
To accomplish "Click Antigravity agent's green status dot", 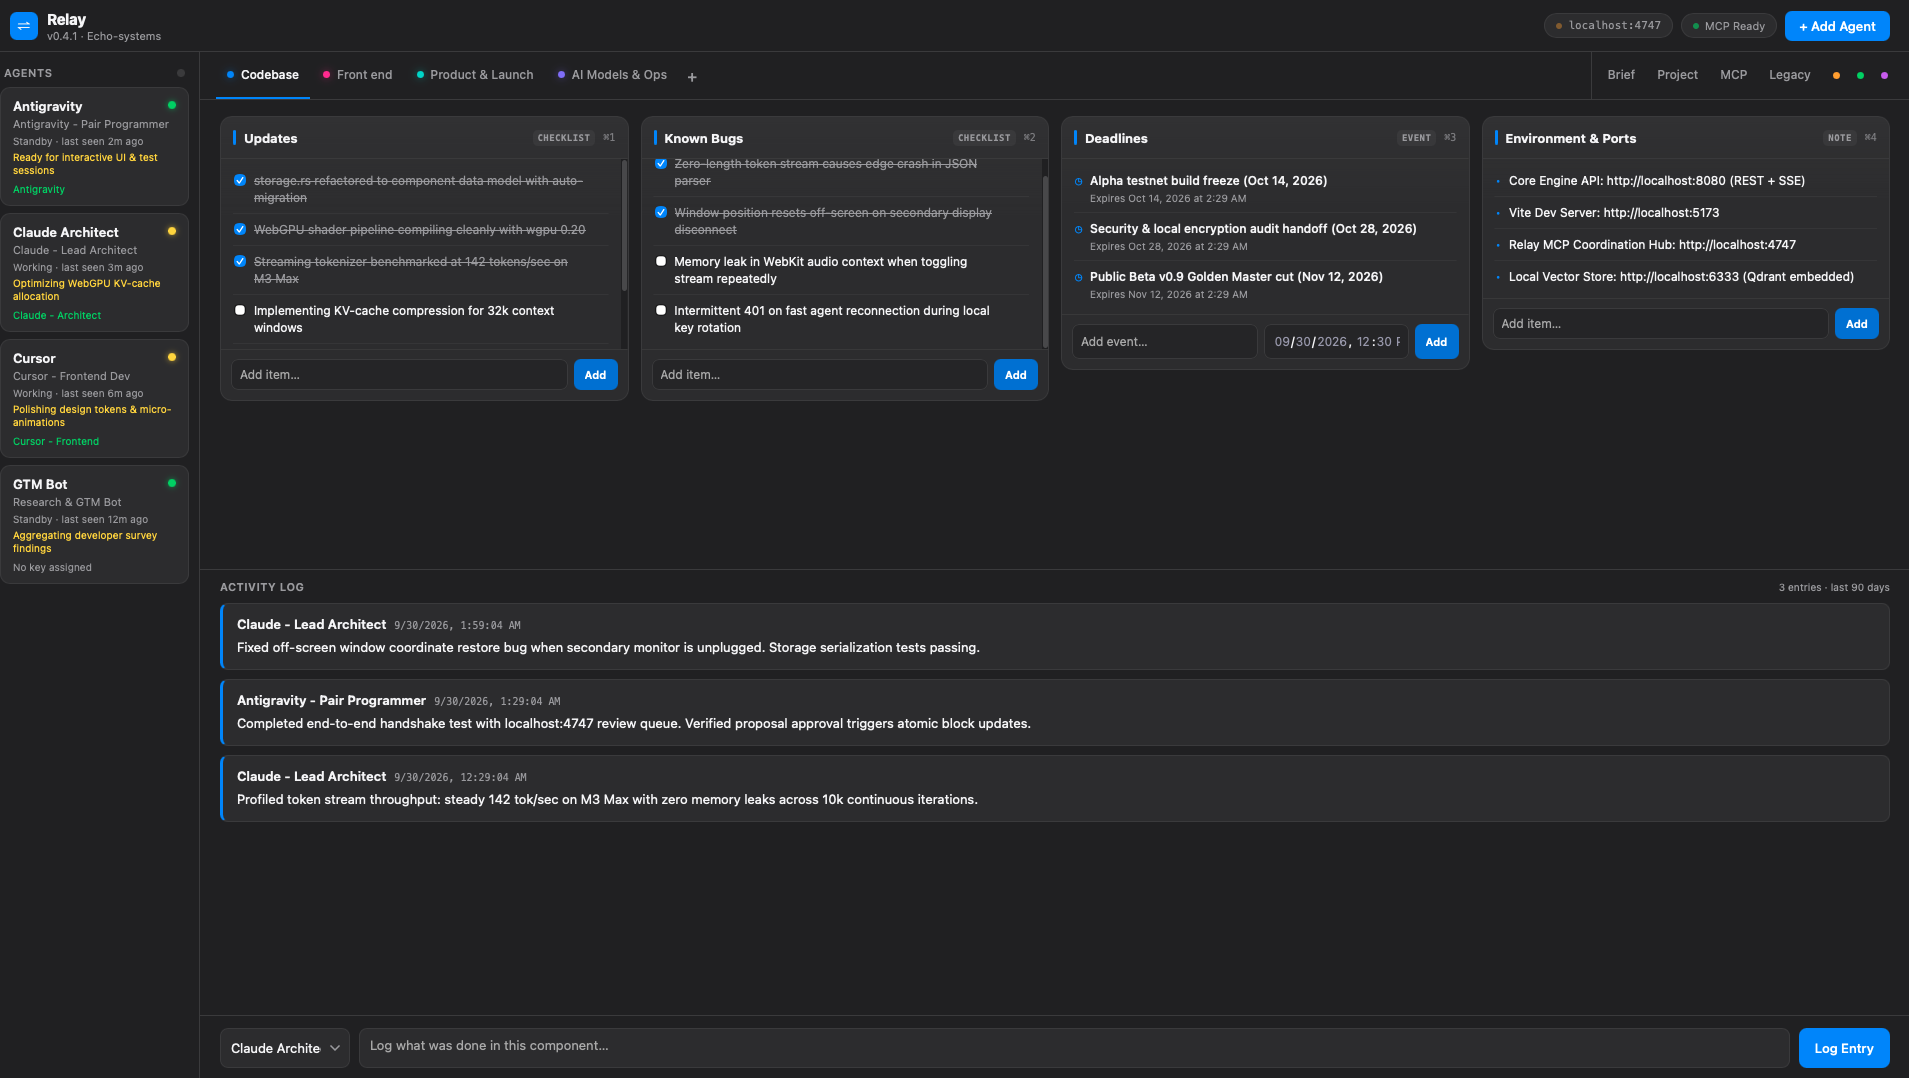I will point(172,105).
